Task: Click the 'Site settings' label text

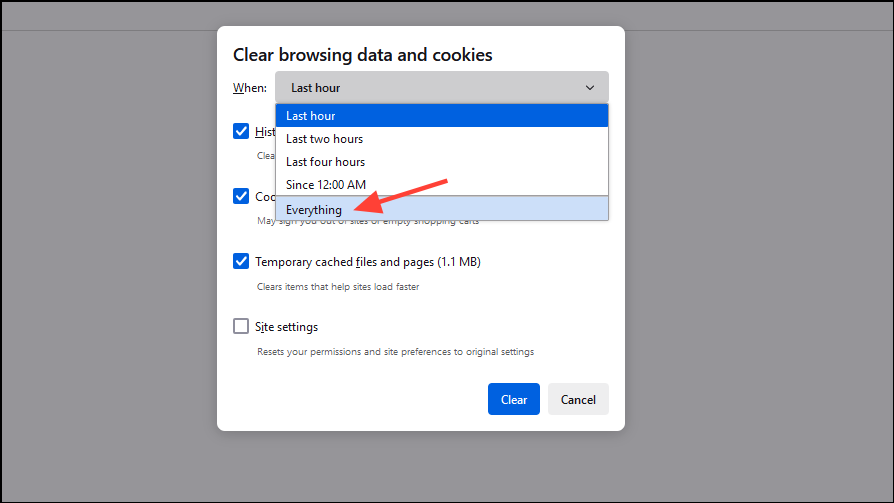Action: (x=287, y=327)
